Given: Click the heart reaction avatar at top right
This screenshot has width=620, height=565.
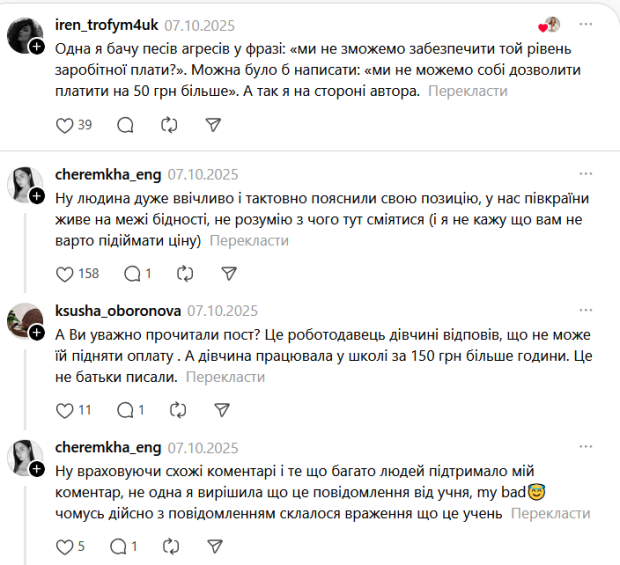Looking at the screenshot, I should point(549,25).
